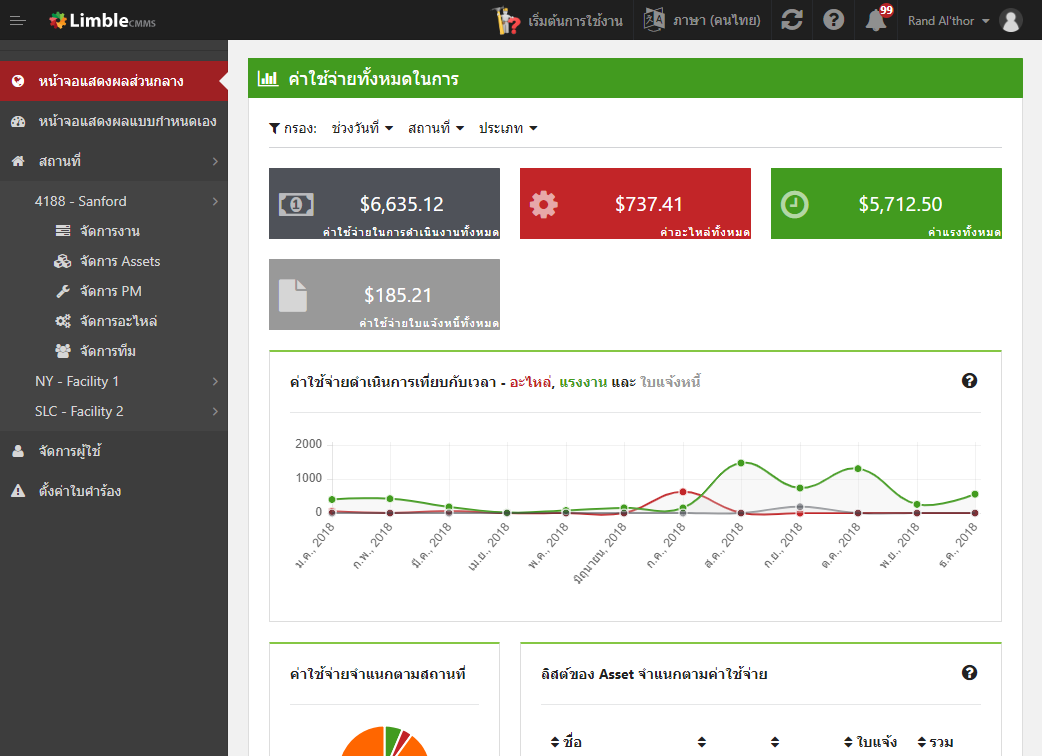Go to หน้าจอแสดงผลแบบกำหนดเอง dashboard
Viewport: 1042px width, 756px height.
click(x=114, y=122)
